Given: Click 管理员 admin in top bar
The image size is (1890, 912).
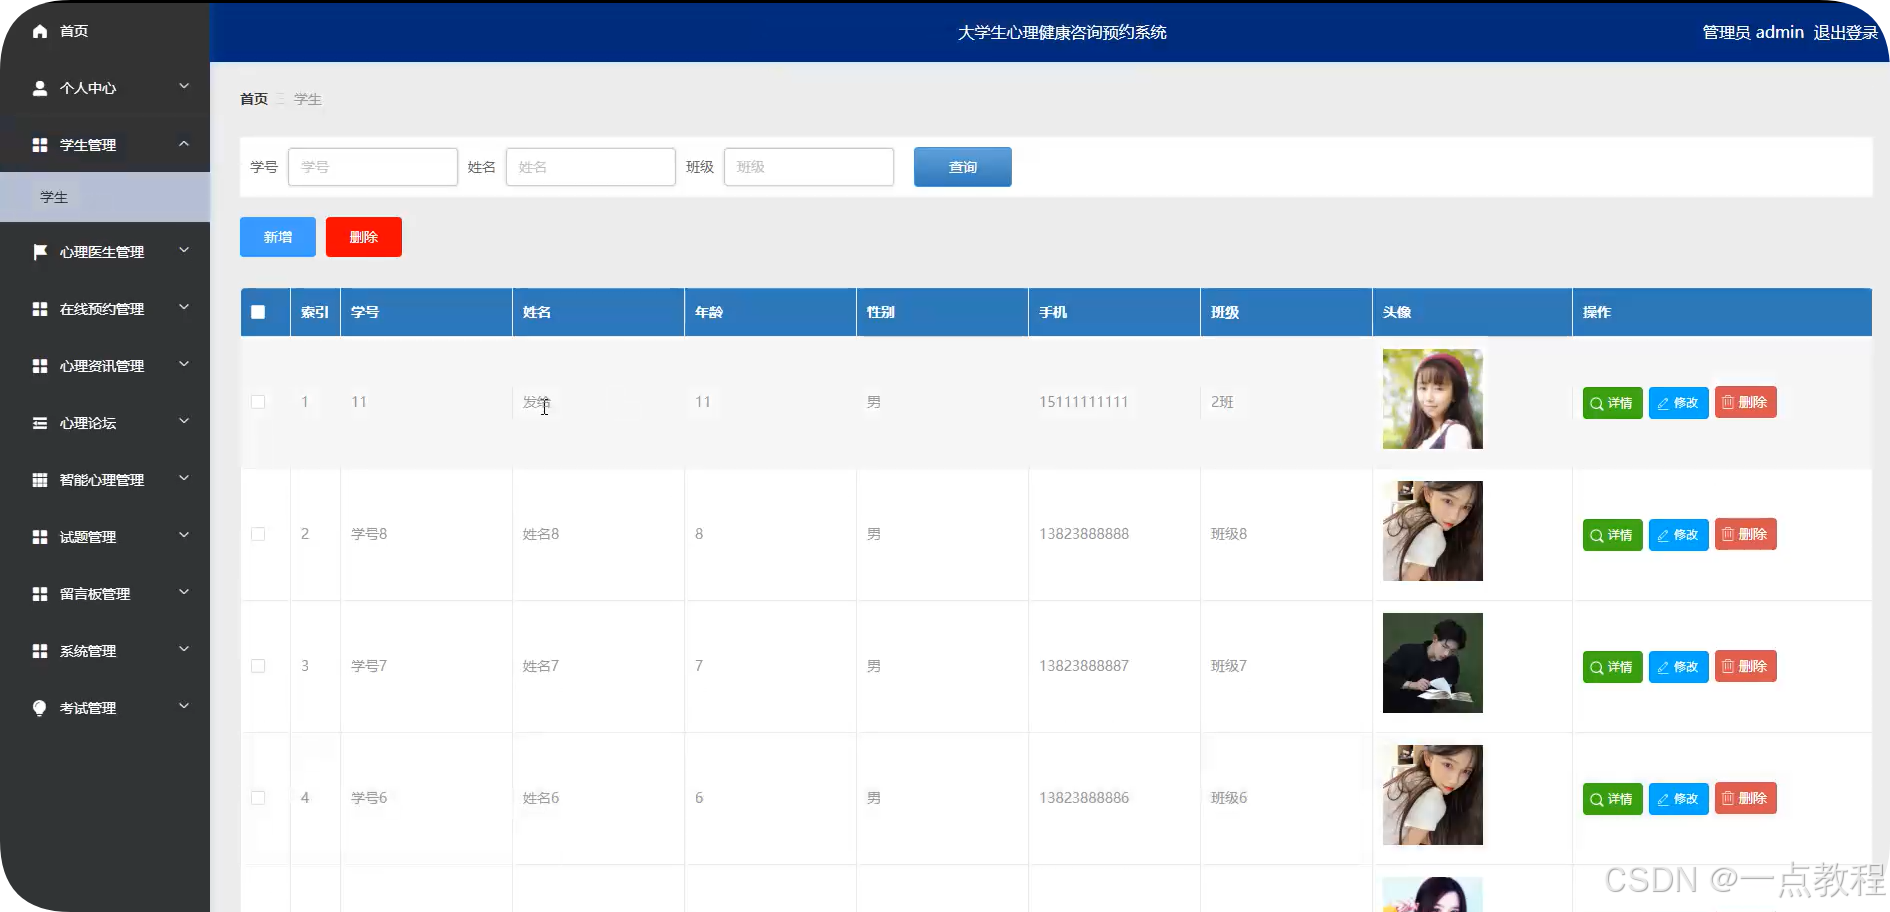Looking at the screenshot, I should [x=1753, y=32].
